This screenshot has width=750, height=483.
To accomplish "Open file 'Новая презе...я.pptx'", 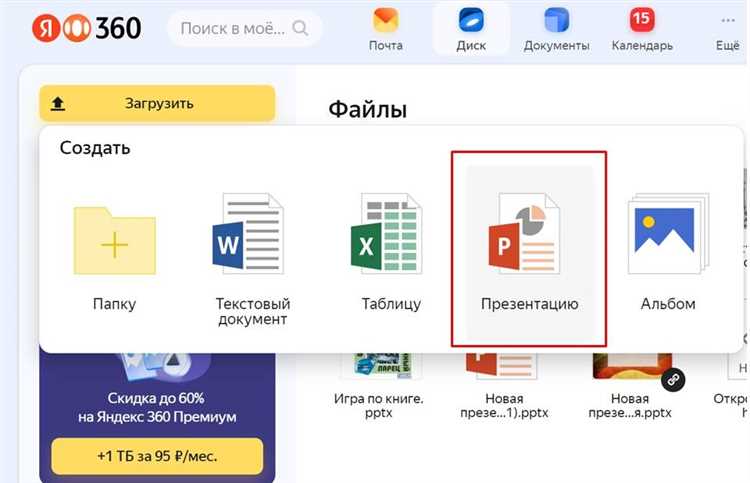I will point(630,387).
